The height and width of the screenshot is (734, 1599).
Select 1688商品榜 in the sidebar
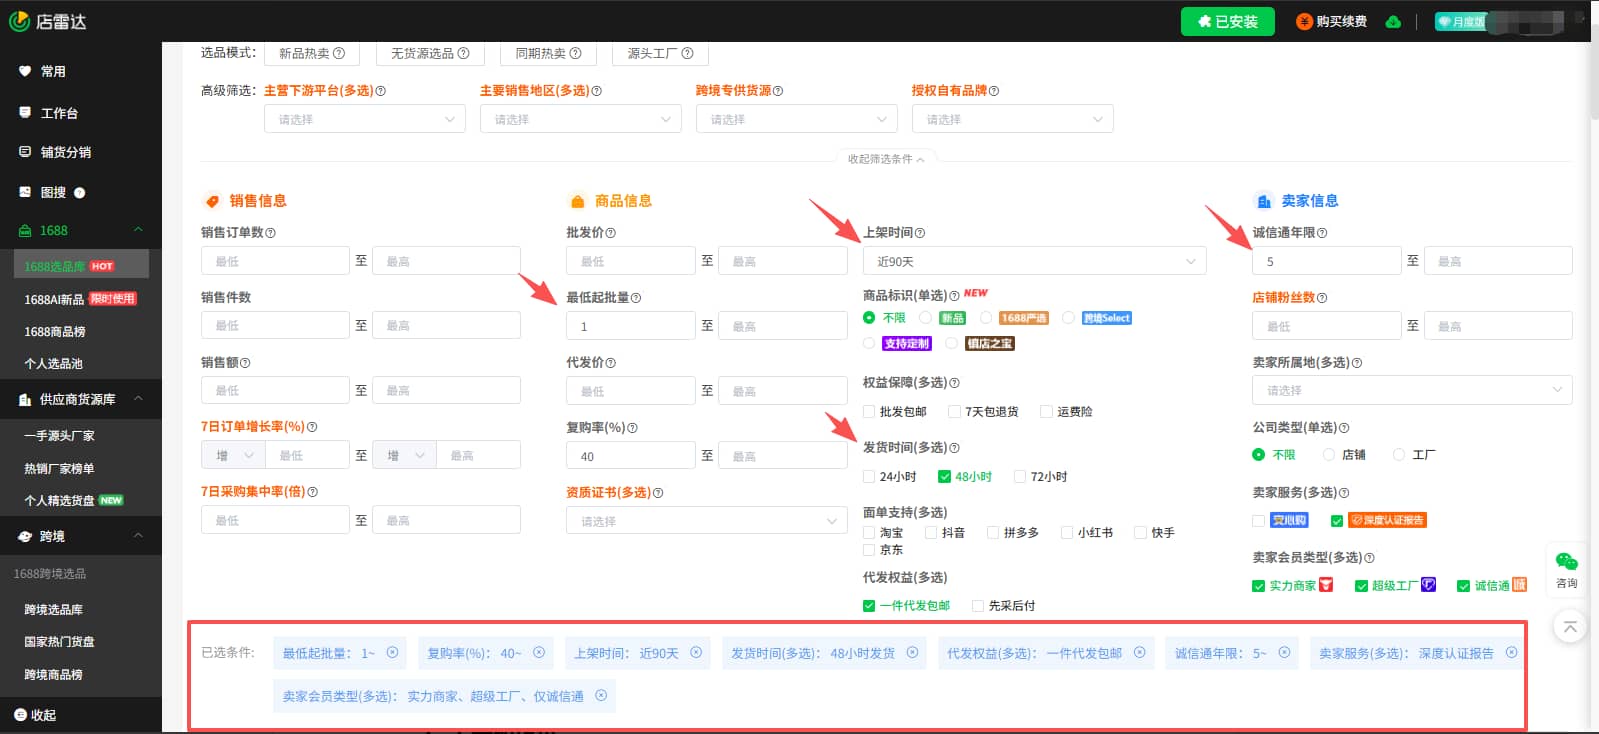[55, 331]
